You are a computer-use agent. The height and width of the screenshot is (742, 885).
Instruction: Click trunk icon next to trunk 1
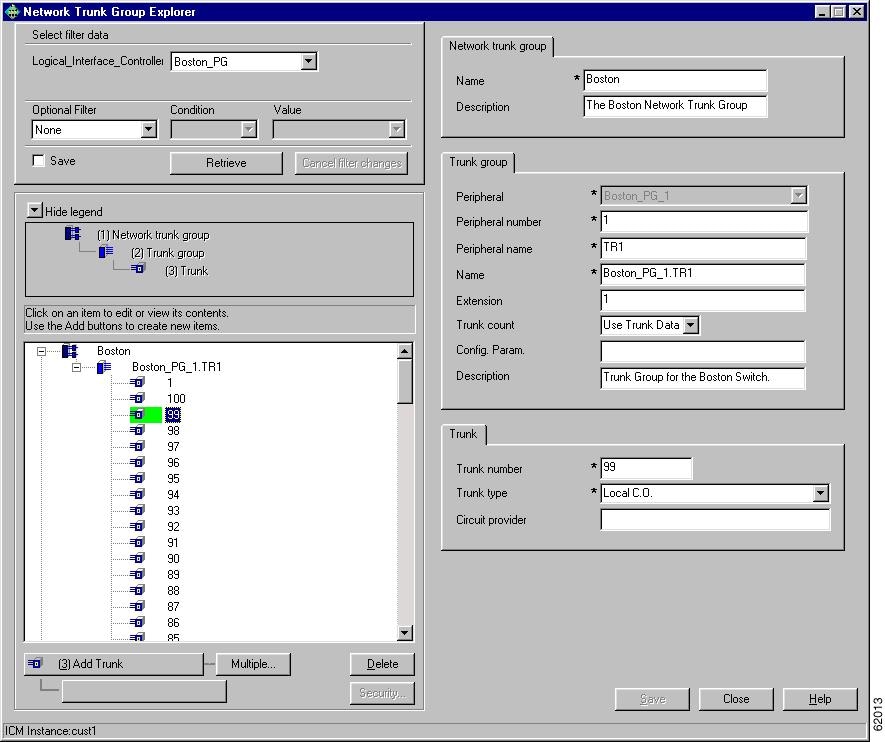[x=137, y=383]
